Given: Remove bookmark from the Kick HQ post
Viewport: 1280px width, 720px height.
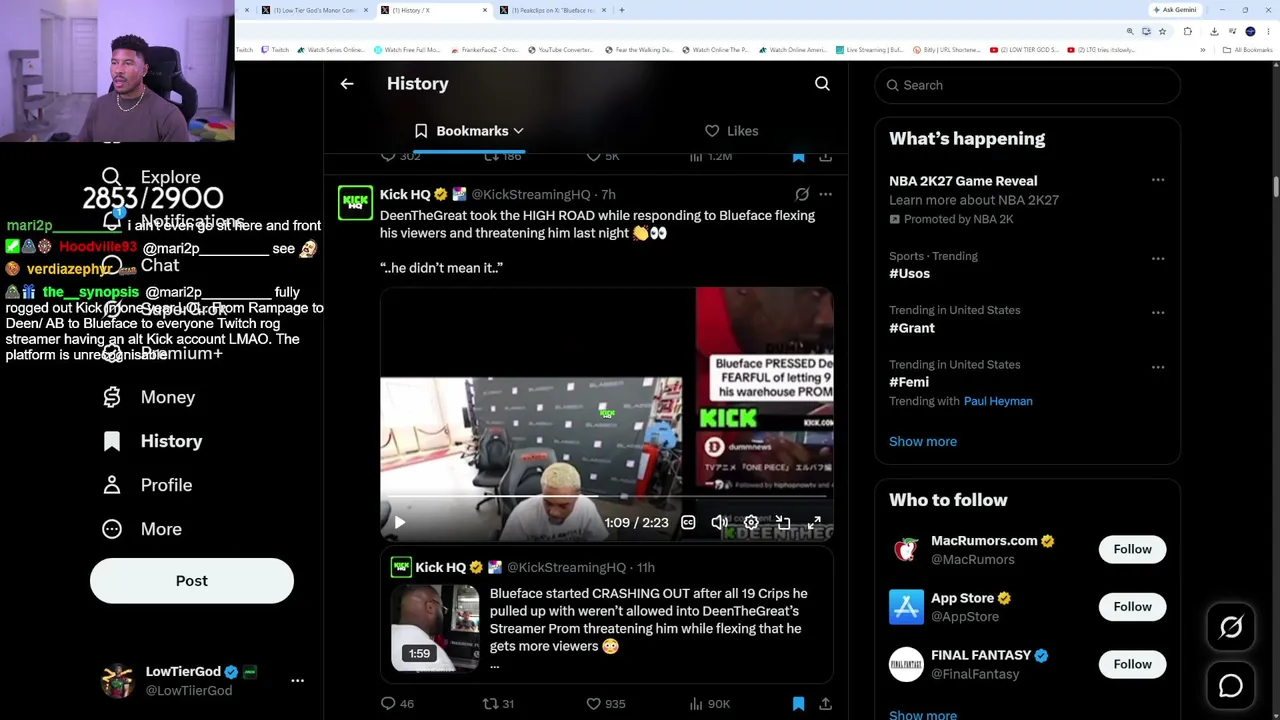Looking at the screenshot, I should coord(798,704).
